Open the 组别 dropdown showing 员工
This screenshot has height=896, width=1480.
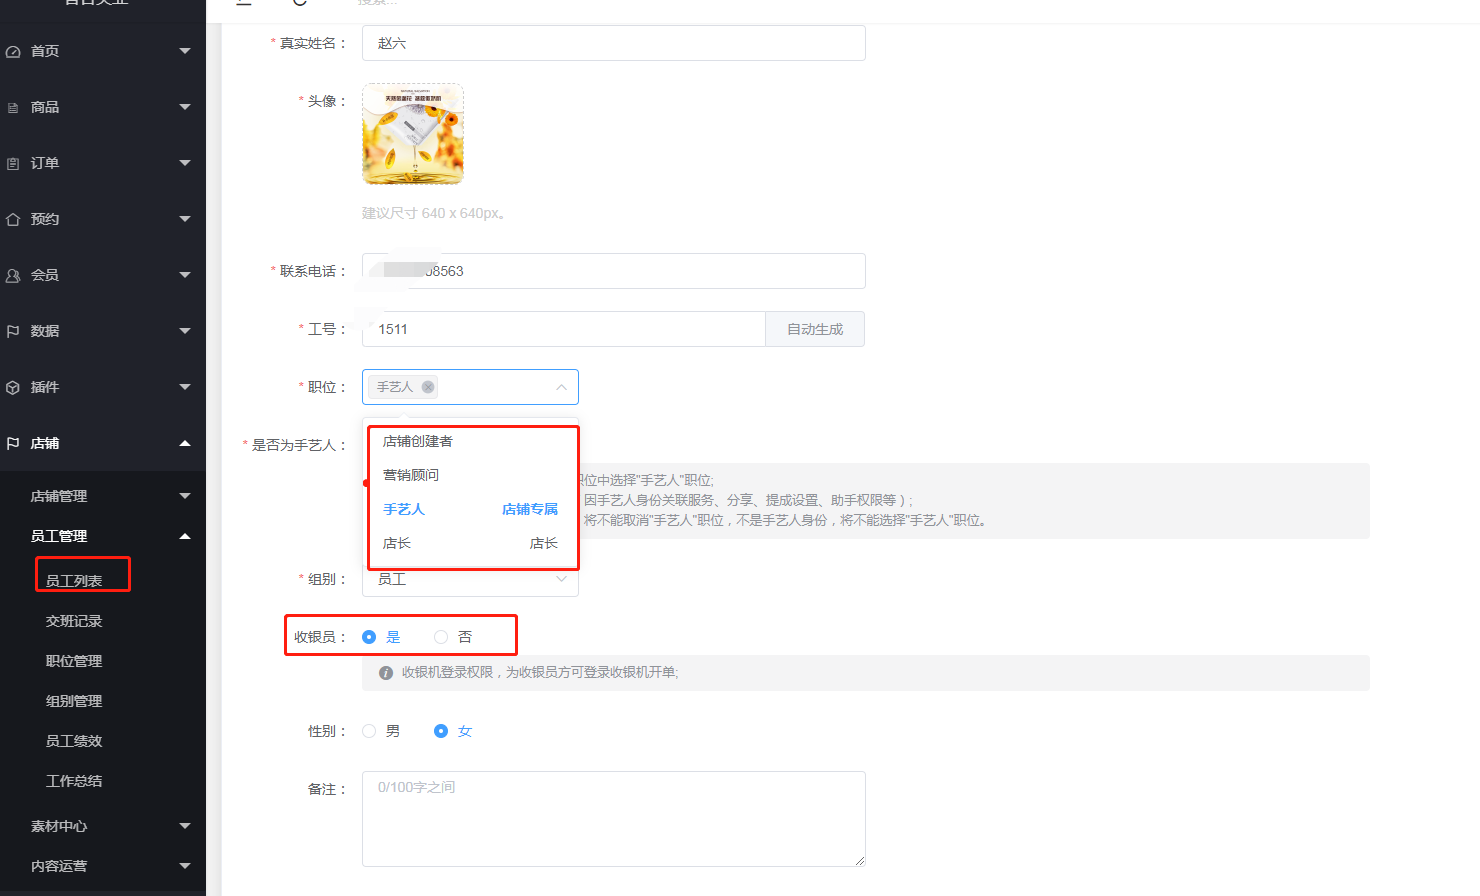pyautogui.click(x=470, y=580)
